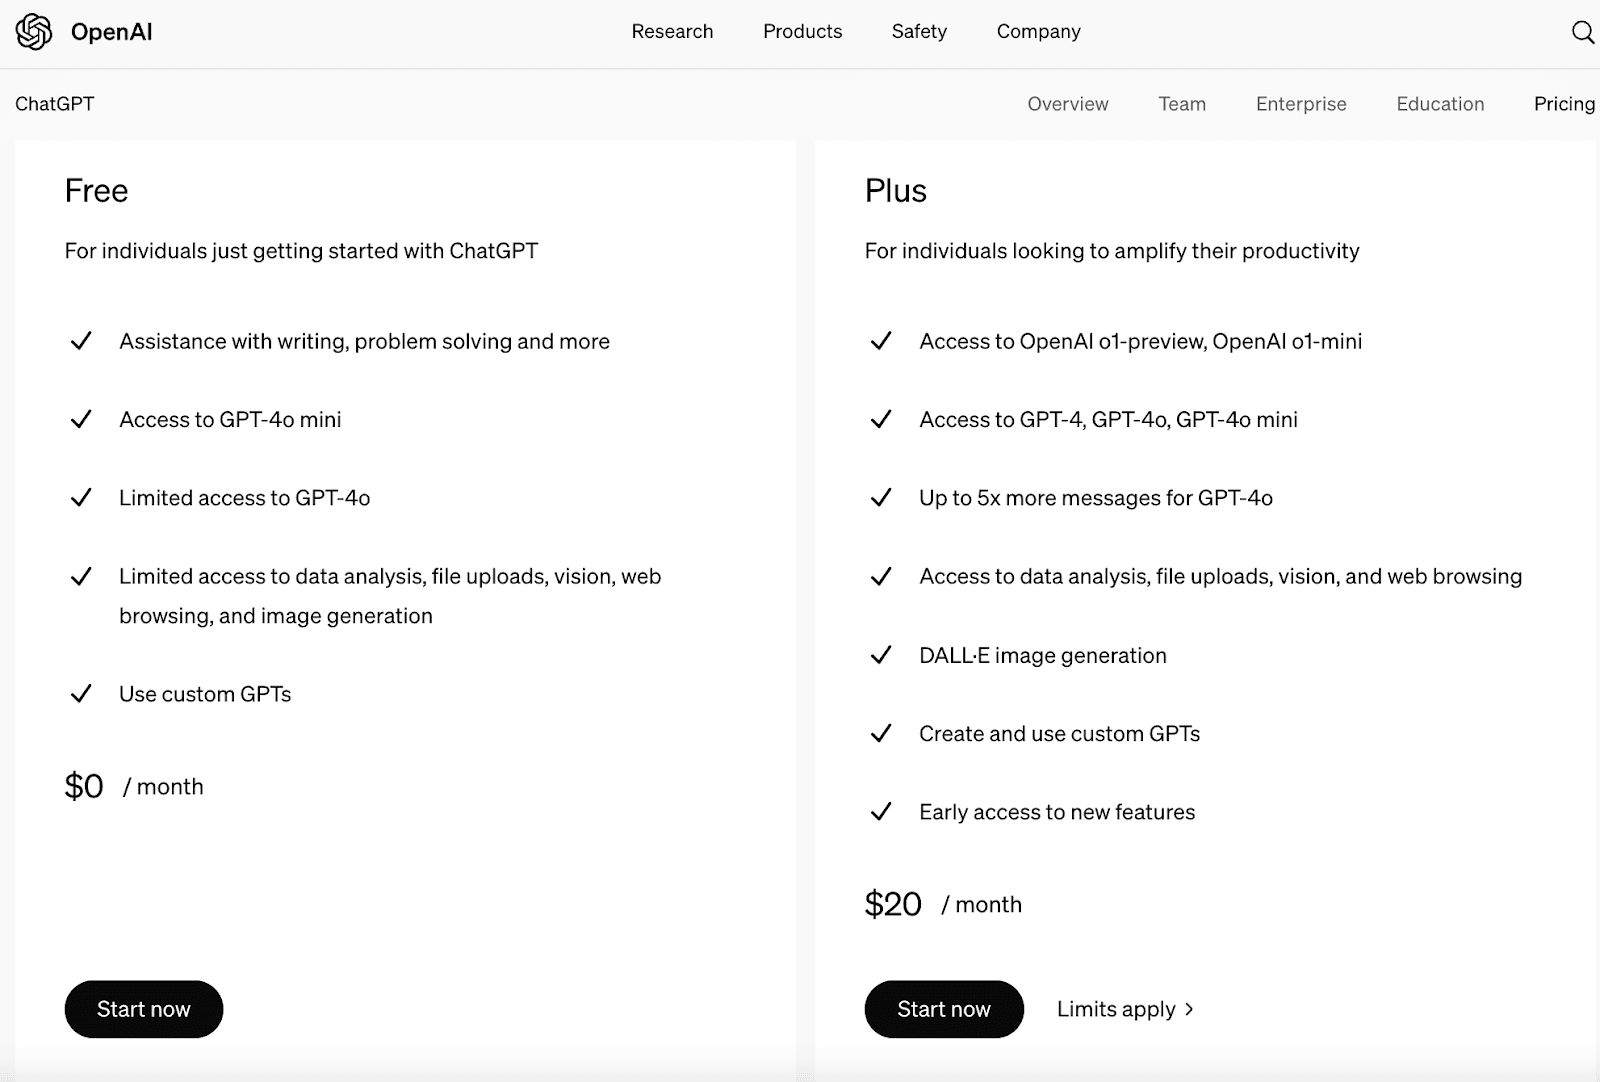Click checkmark beside 'Use custom GPTs'
The width and height of the screenshot is (1600, 1082).
tap(81, 693)
